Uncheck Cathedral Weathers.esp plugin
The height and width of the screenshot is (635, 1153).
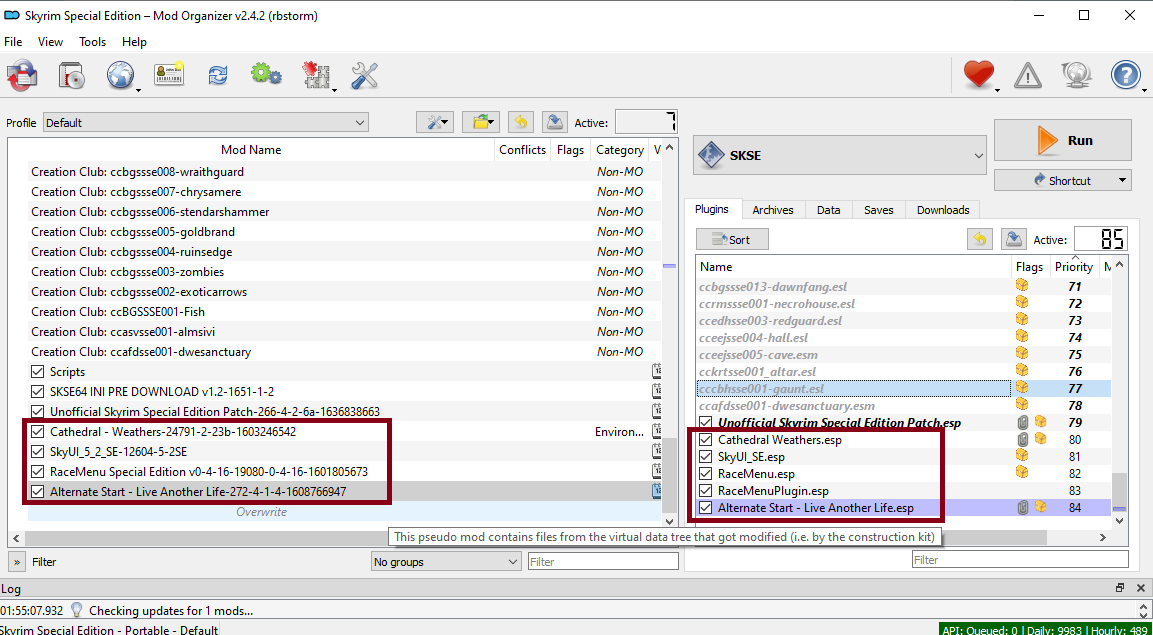pos(706,440)
